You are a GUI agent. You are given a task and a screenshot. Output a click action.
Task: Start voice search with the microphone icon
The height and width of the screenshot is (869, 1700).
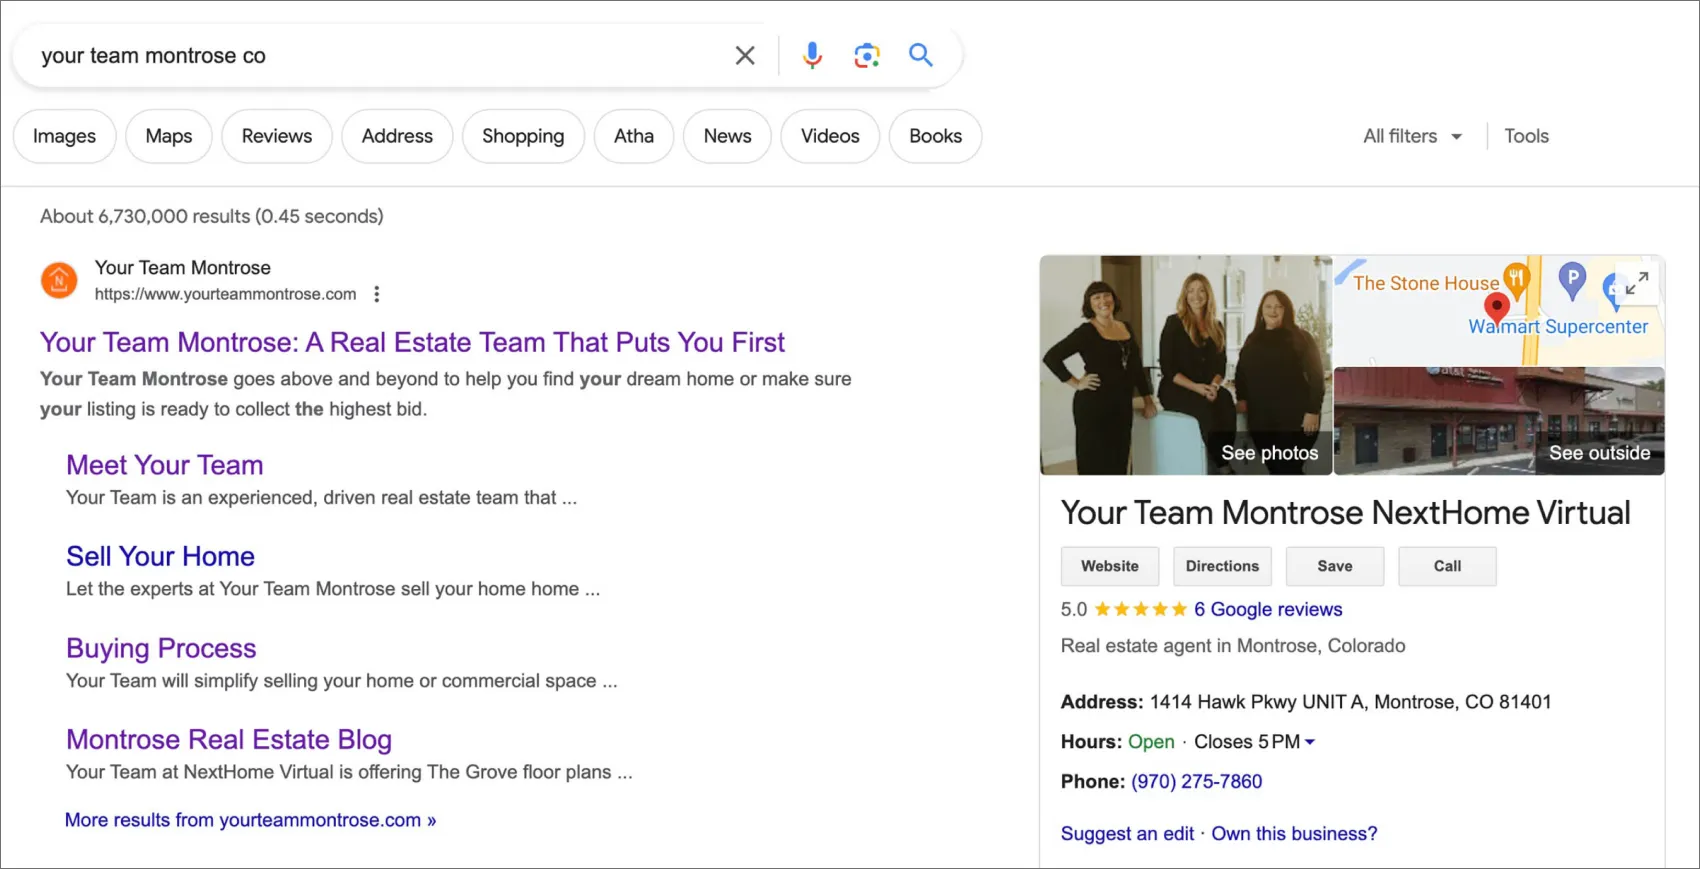pyautogui.click(x=812, y=56)
